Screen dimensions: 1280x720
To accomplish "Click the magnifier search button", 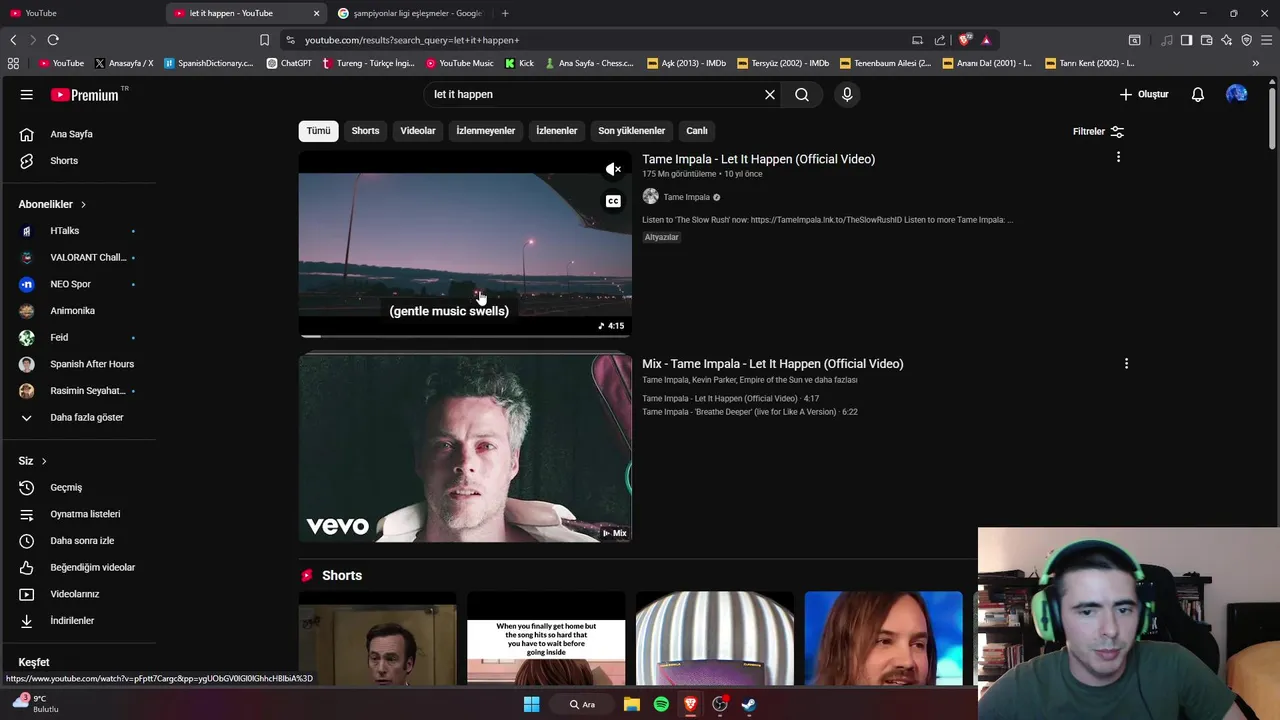I will pos(802,94).
